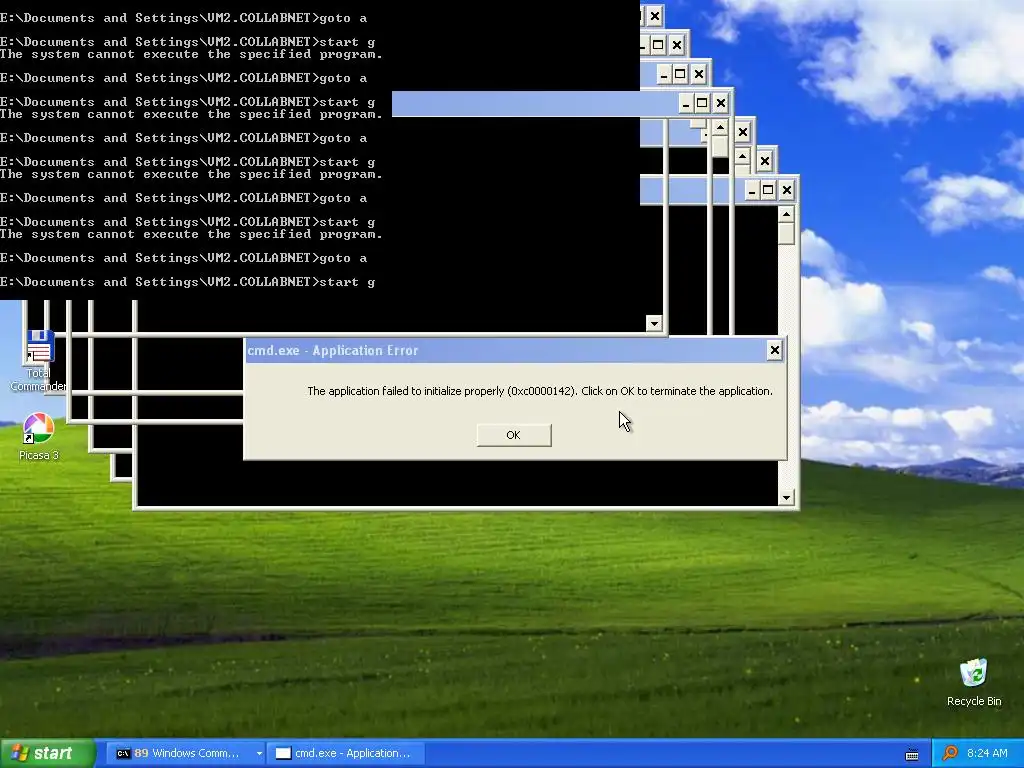Click scroll-down arrow beside the 'start g' console
Screen dimensions: 1024x768
click(654, 323)
